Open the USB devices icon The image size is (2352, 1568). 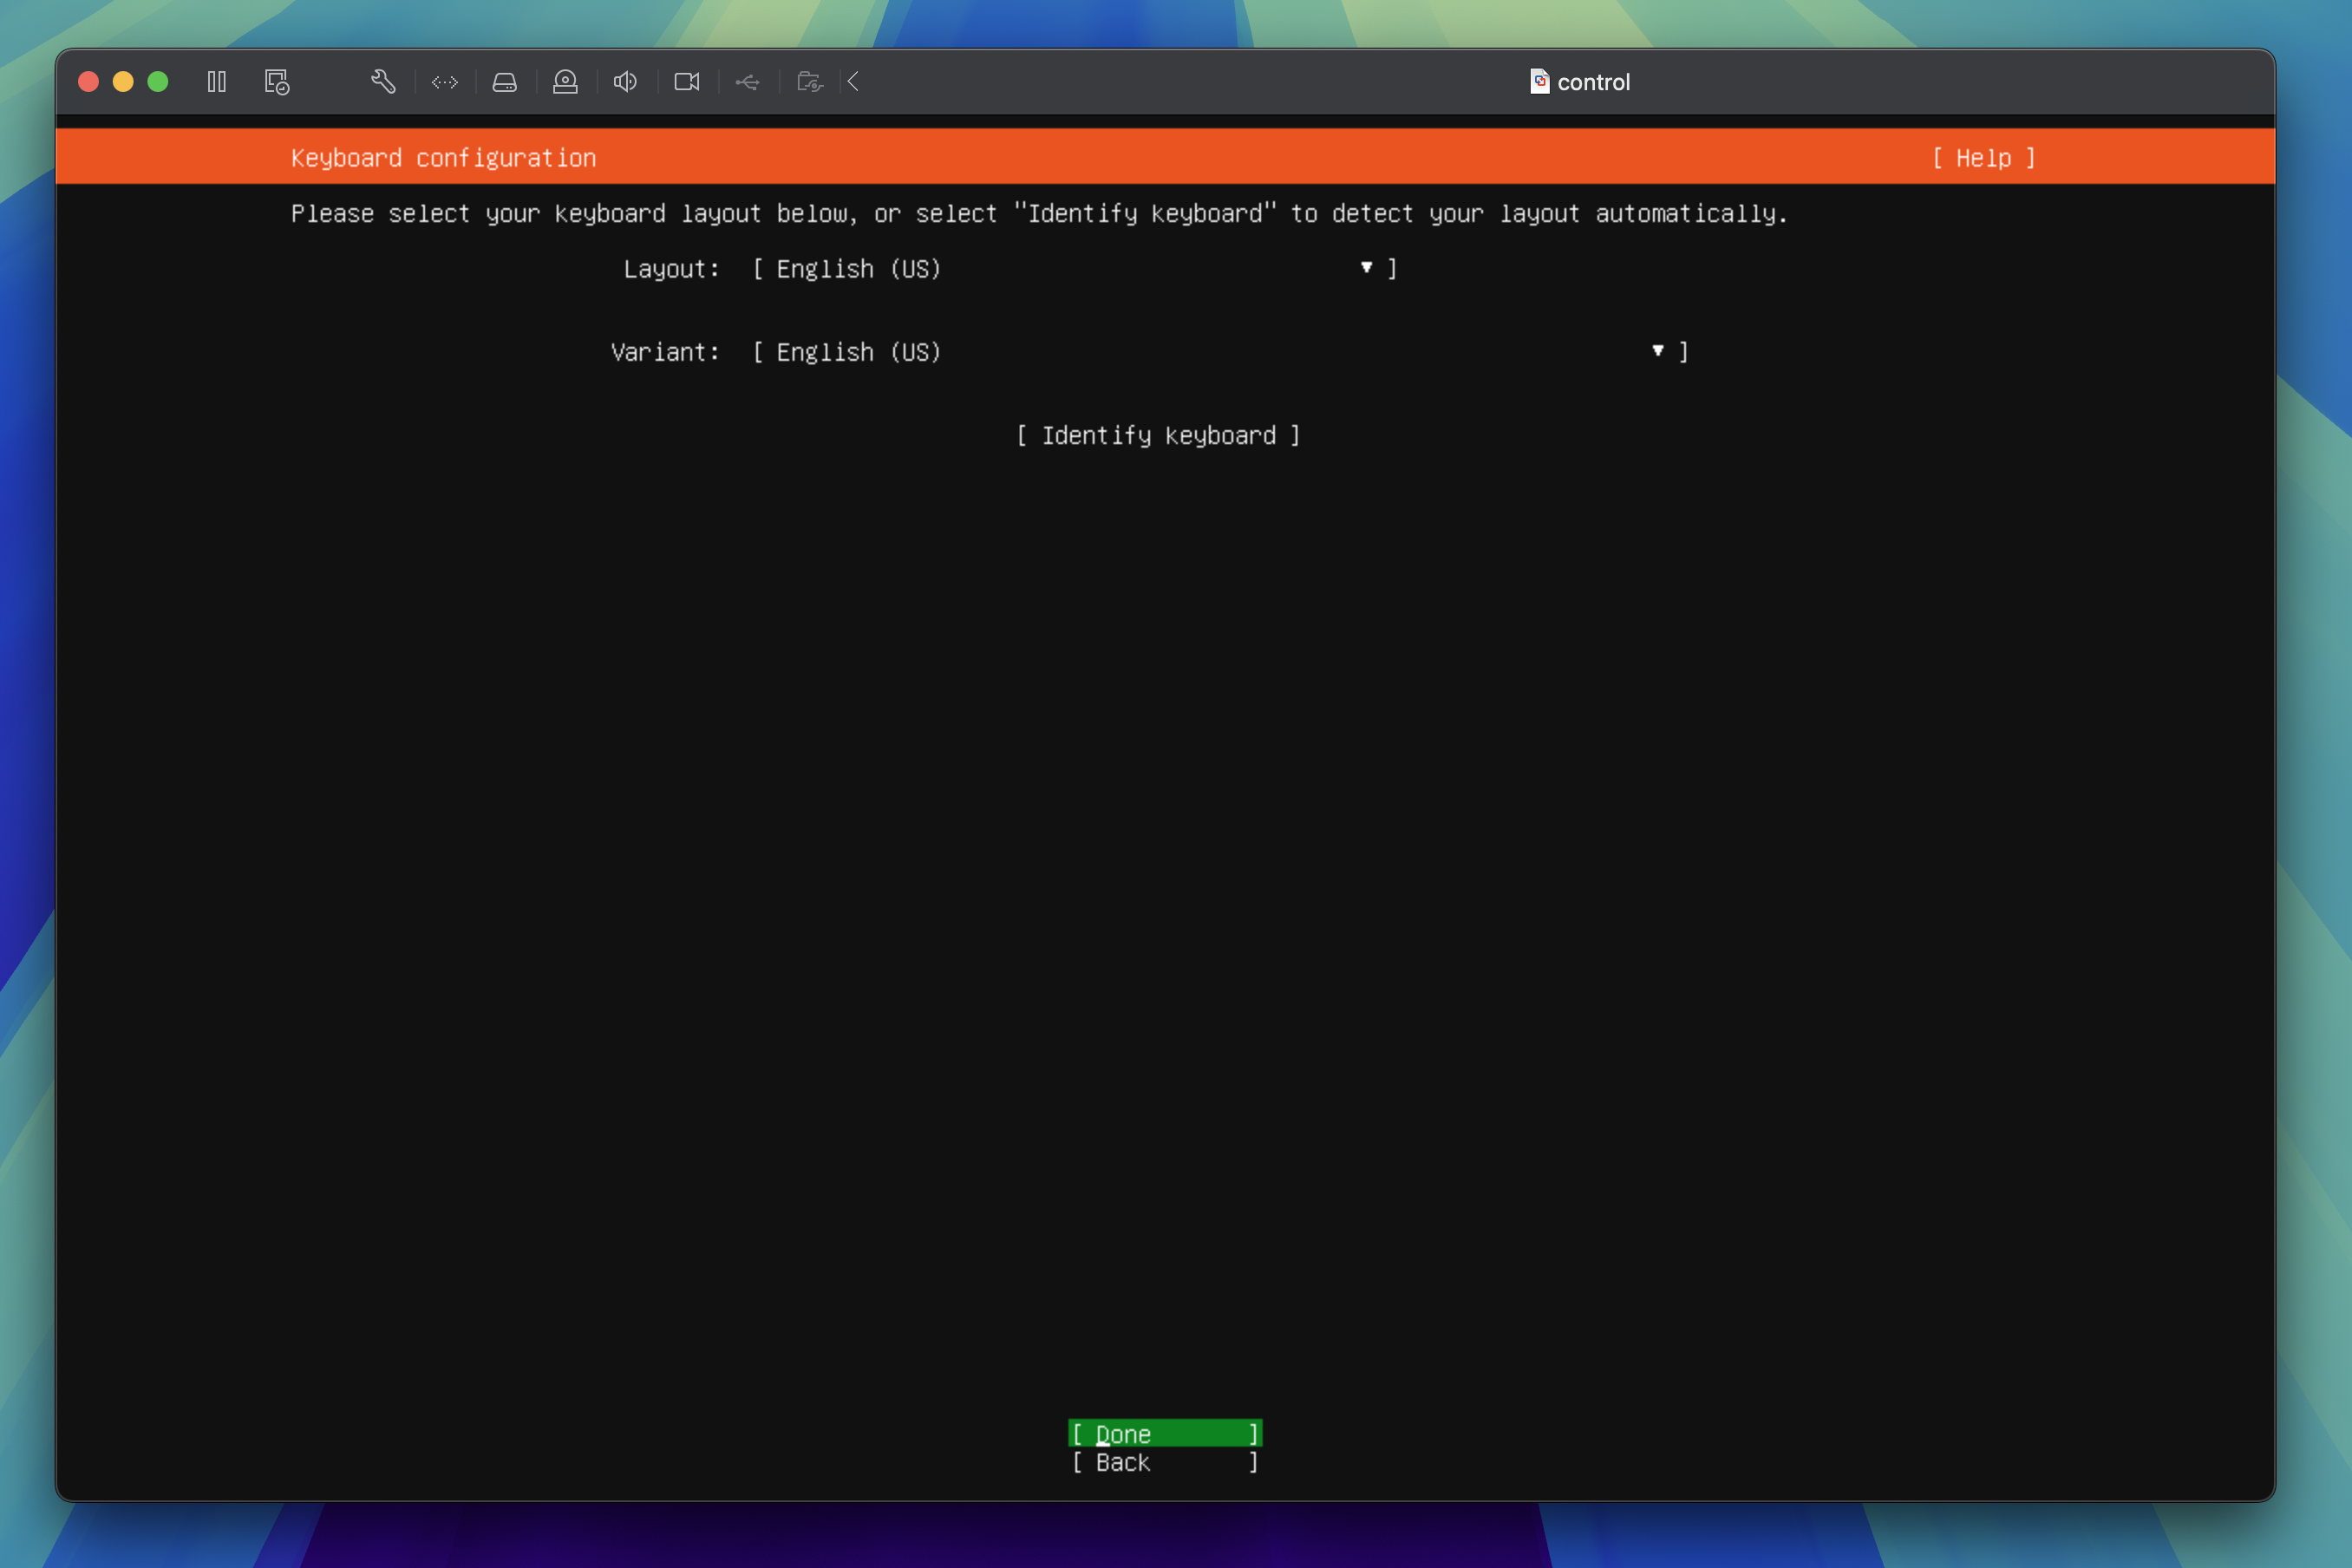pos(747,82)
